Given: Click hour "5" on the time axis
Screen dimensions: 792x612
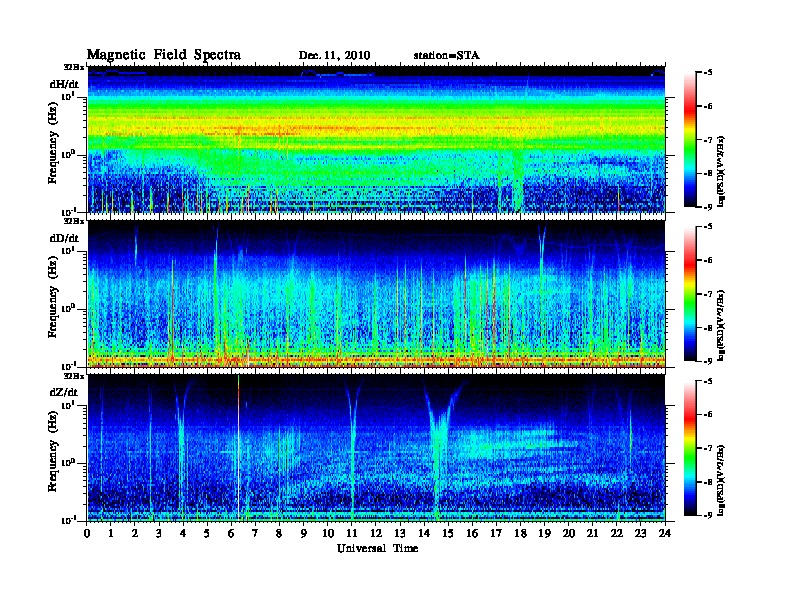Looking at the screenshot, I should click(207, 533).
